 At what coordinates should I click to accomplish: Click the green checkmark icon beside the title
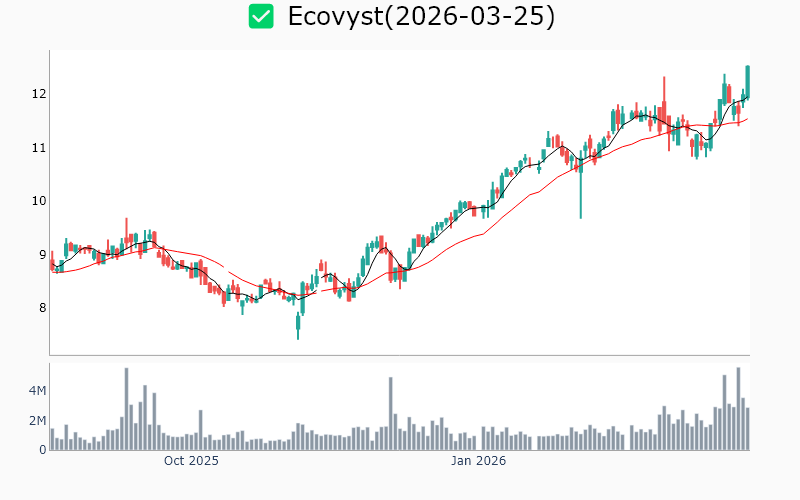261,17
